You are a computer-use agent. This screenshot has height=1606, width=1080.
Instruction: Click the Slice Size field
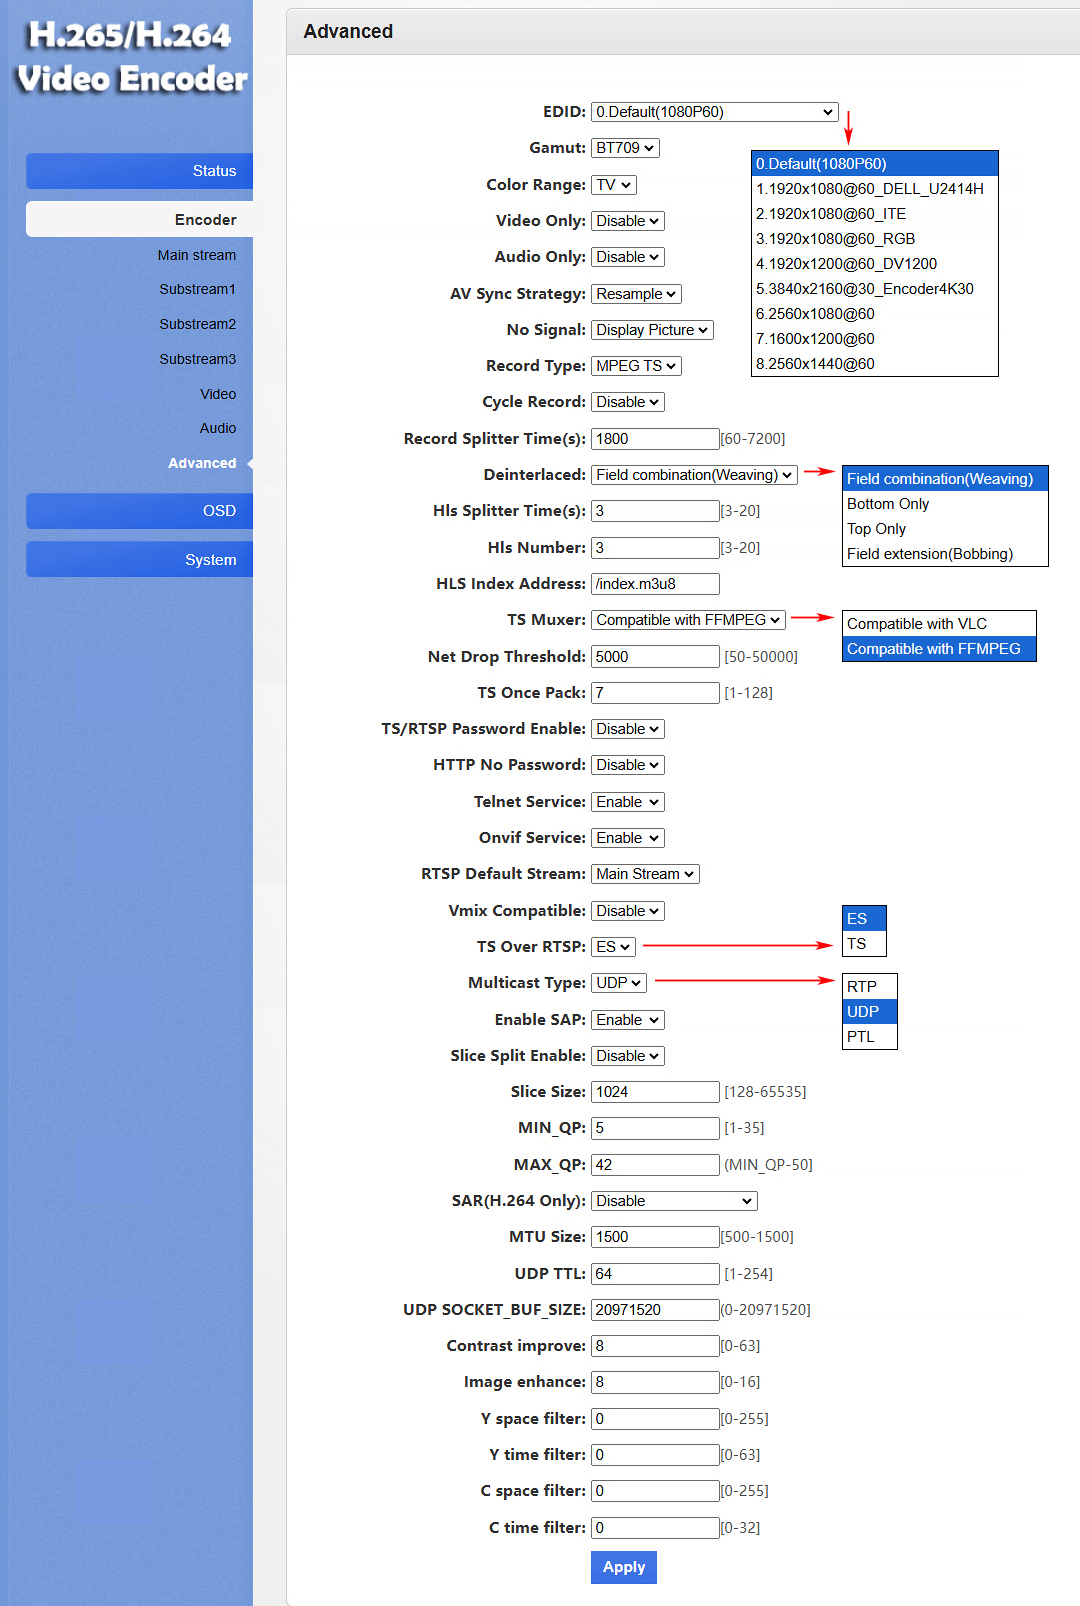[x=655, y=1092]
